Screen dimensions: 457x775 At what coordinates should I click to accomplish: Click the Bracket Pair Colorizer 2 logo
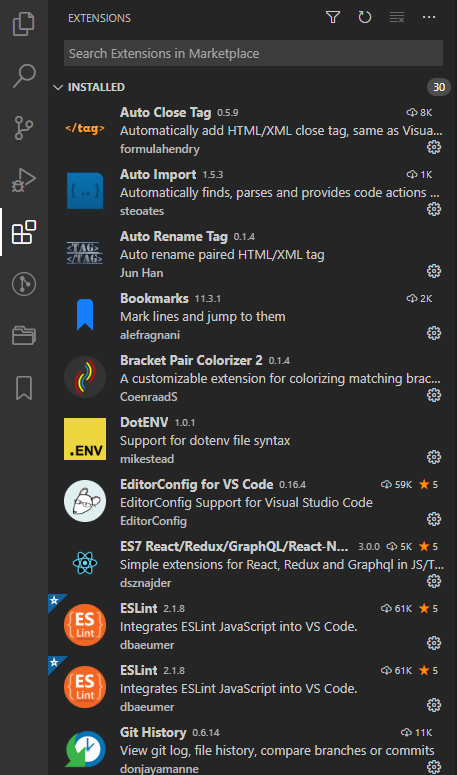[85, 377]
